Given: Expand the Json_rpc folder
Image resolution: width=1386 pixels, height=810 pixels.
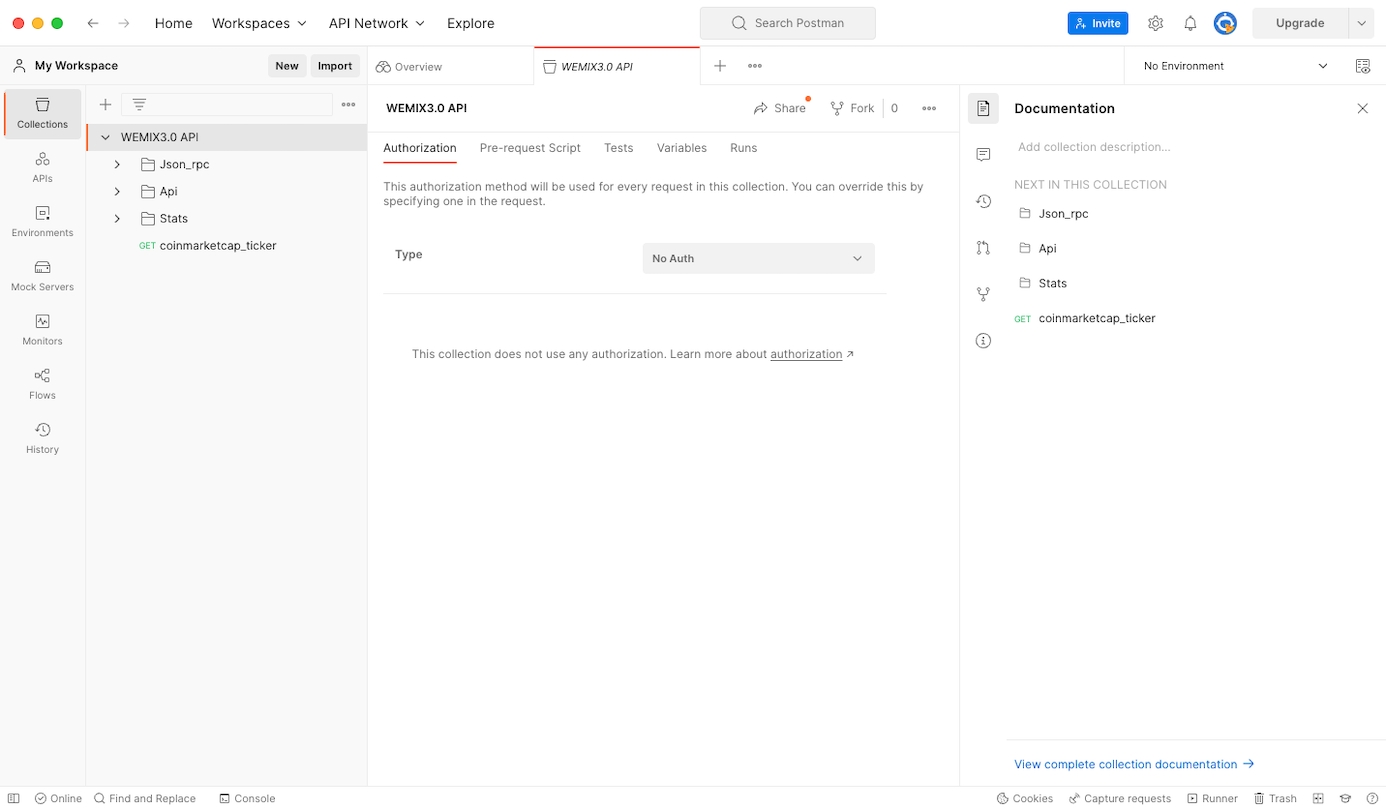Looking at the screenshot, I should 117,164.
